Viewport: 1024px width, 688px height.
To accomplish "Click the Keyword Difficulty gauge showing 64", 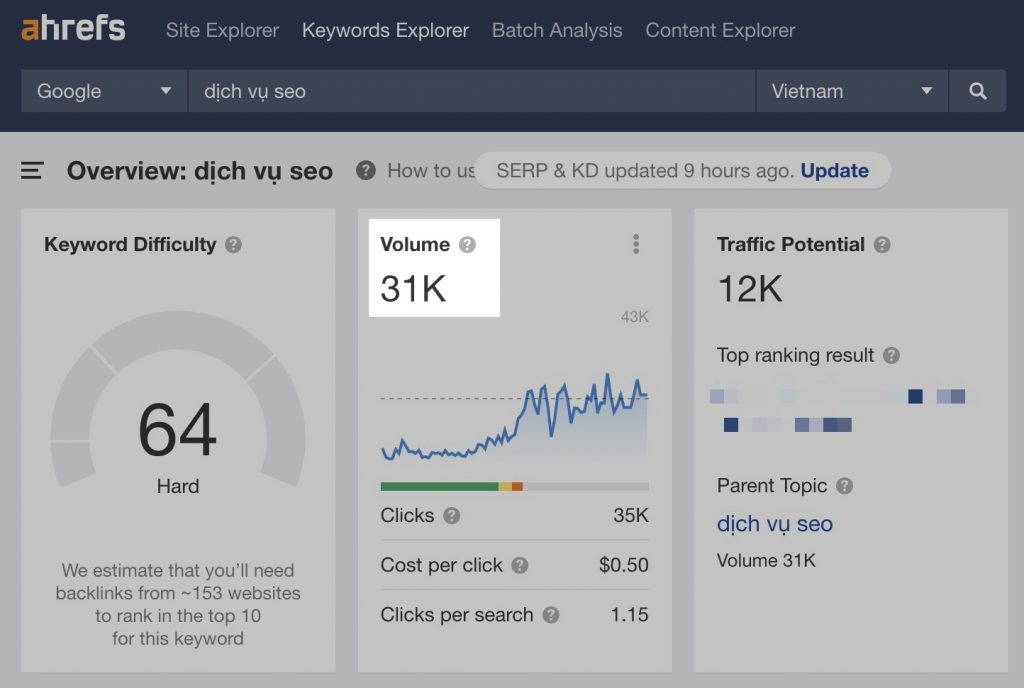I will click(x=178, y=400).
